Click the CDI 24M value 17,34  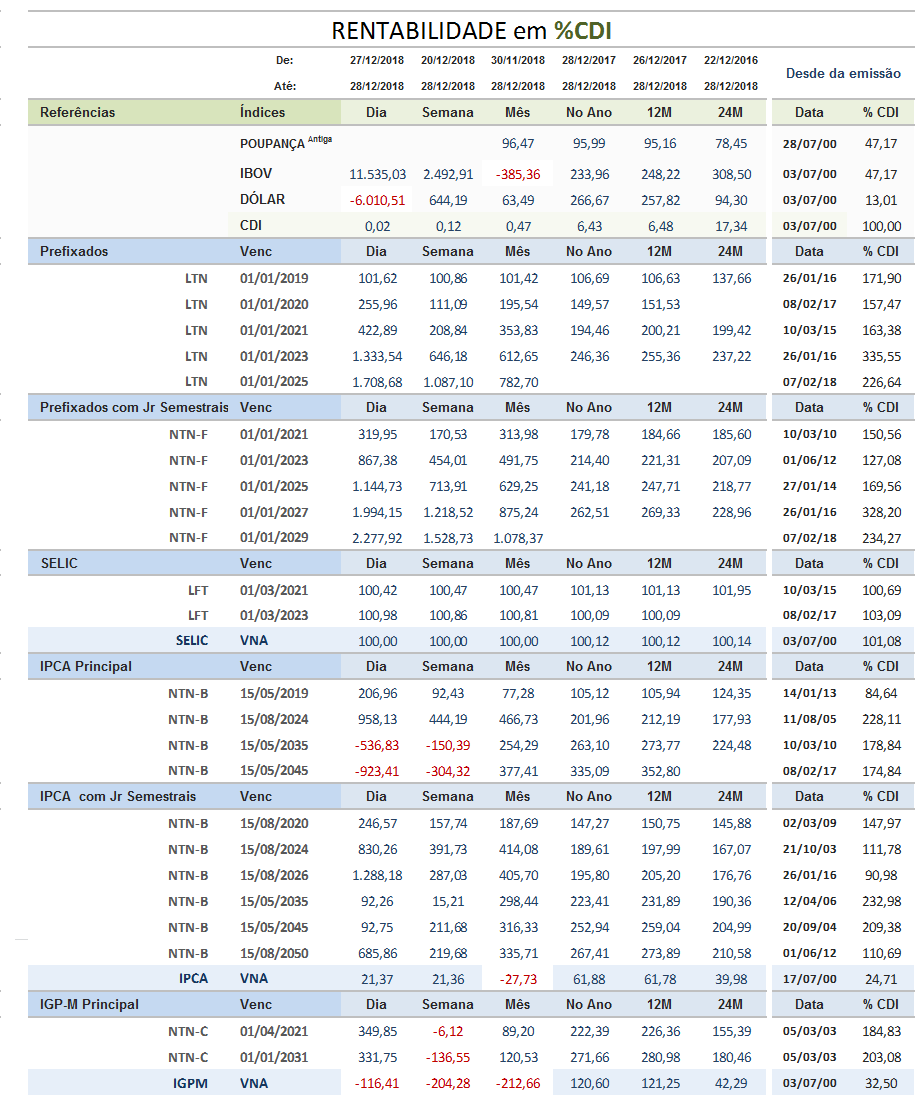(730, 227)
